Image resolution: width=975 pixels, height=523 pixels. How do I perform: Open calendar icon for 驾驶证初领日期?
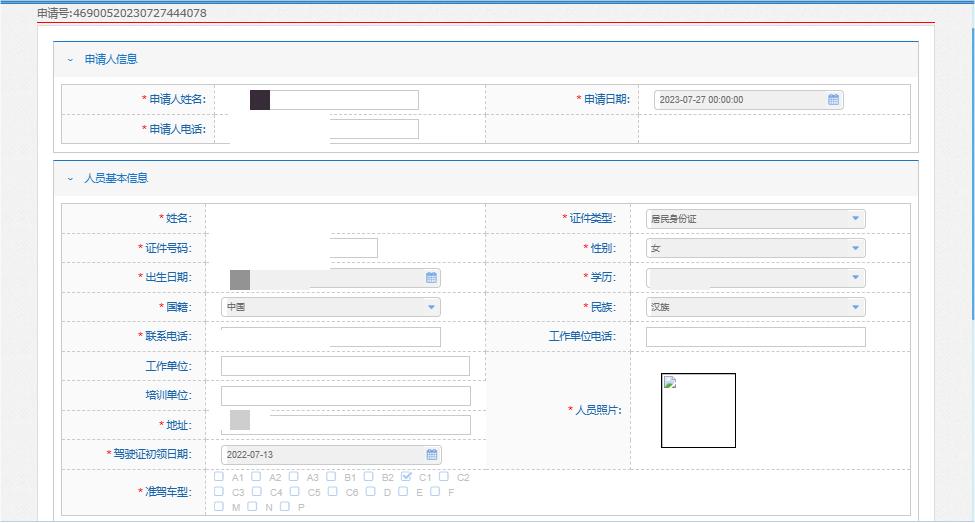432,455
